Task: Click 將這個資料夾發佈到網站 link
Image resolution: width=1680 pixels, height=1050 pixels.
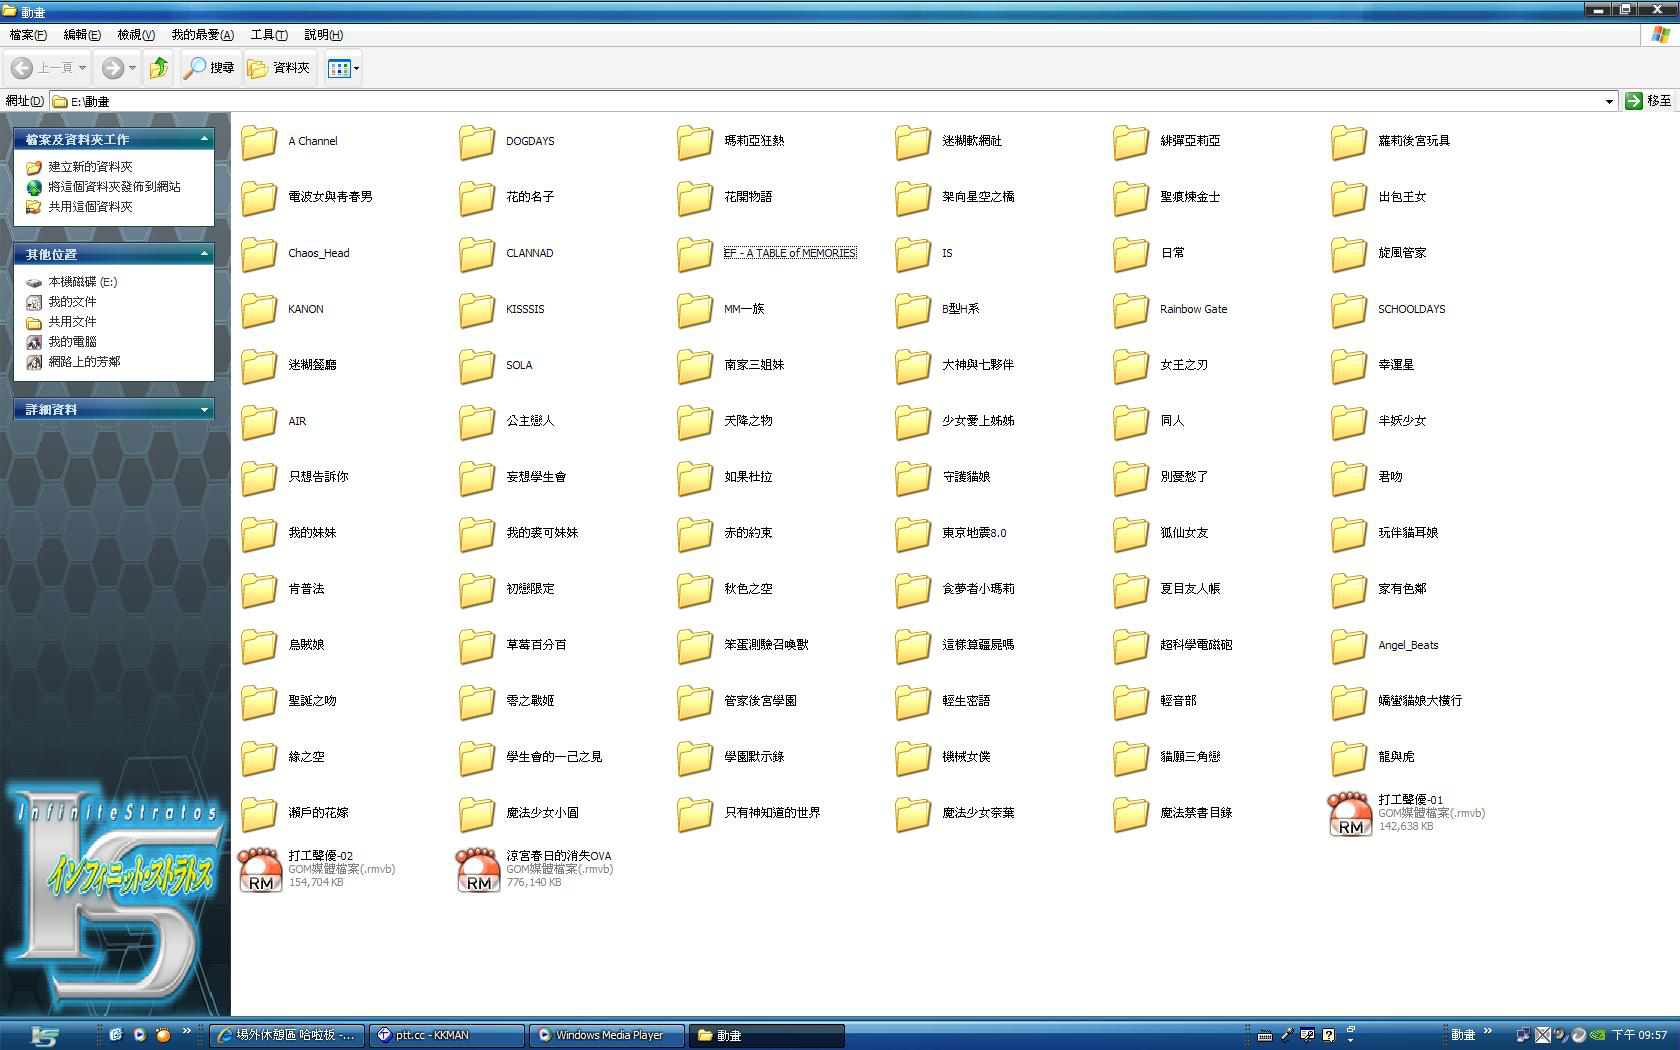Action: pyautogui.click(x=114, y=187)
